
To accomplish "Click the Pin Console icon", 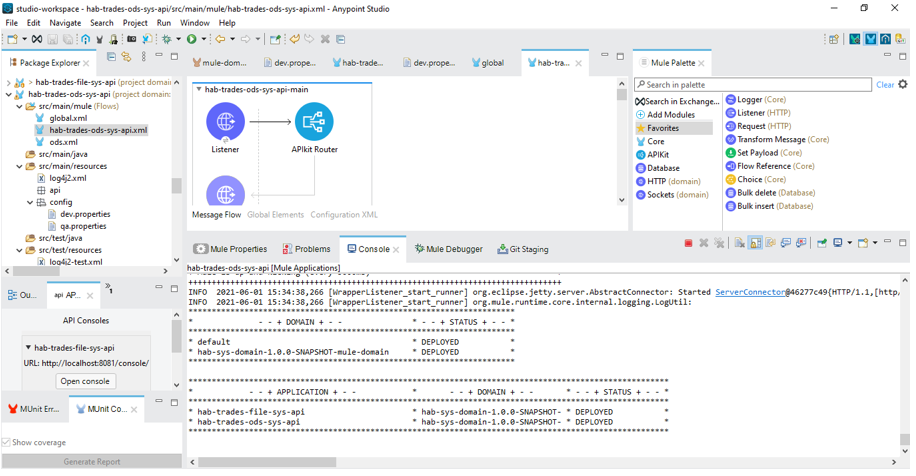I will [822, 243].
